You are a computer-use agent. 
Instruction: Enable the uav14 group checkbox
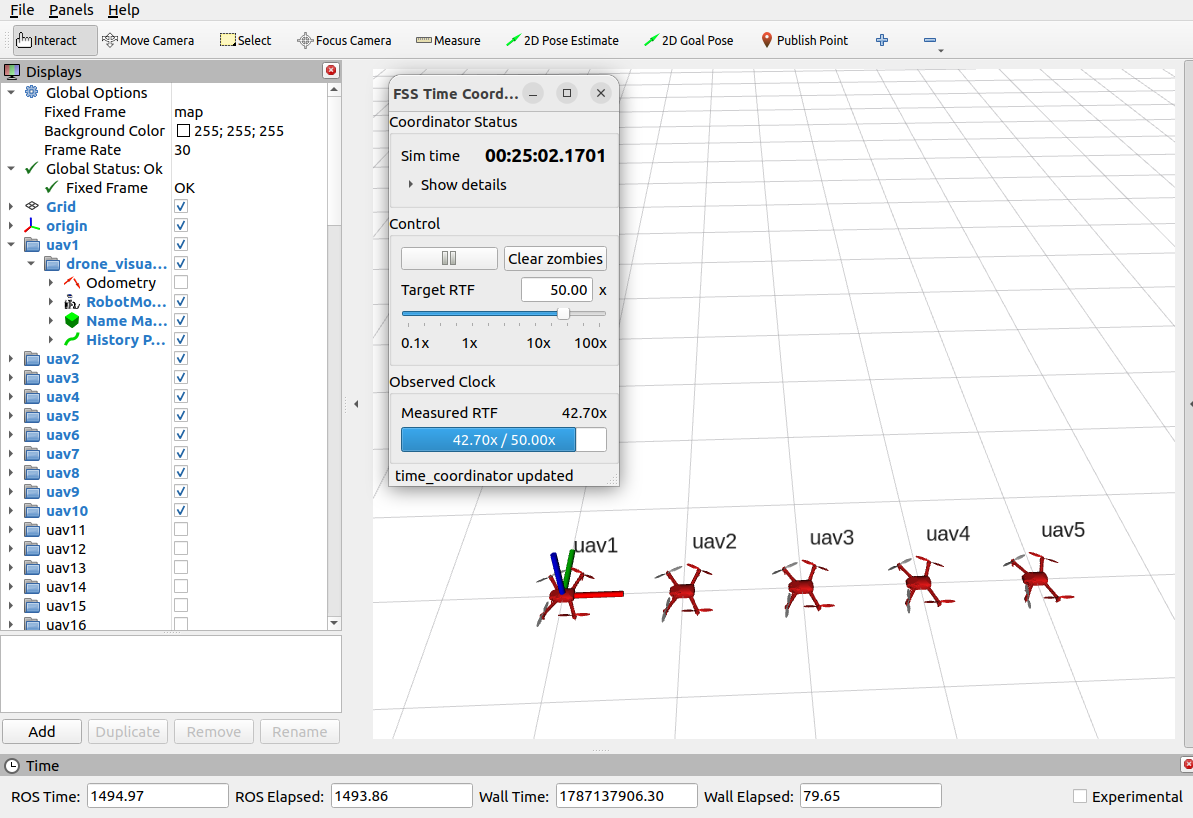pos(181,587)
